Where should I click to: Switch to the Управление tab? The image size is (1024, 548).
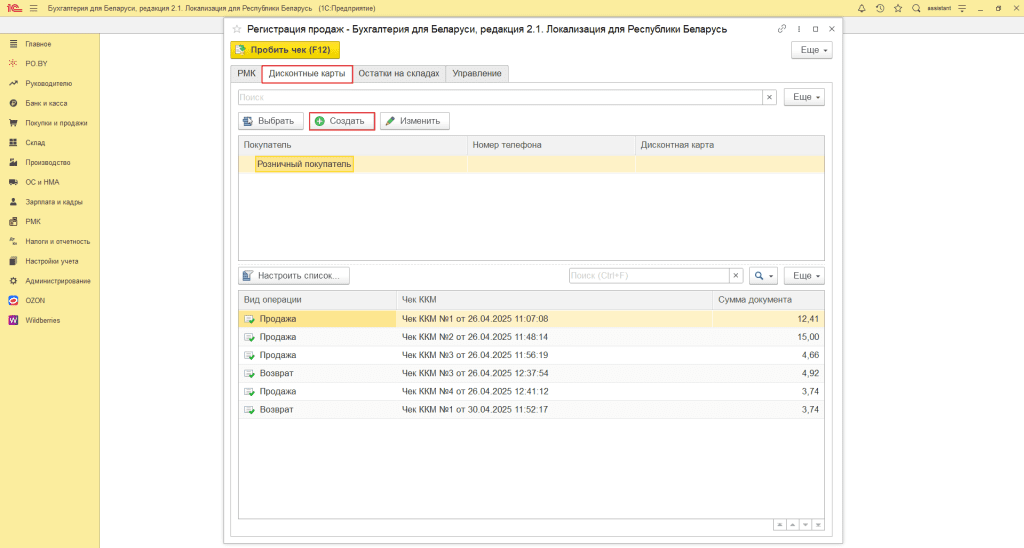coord(477,73)
